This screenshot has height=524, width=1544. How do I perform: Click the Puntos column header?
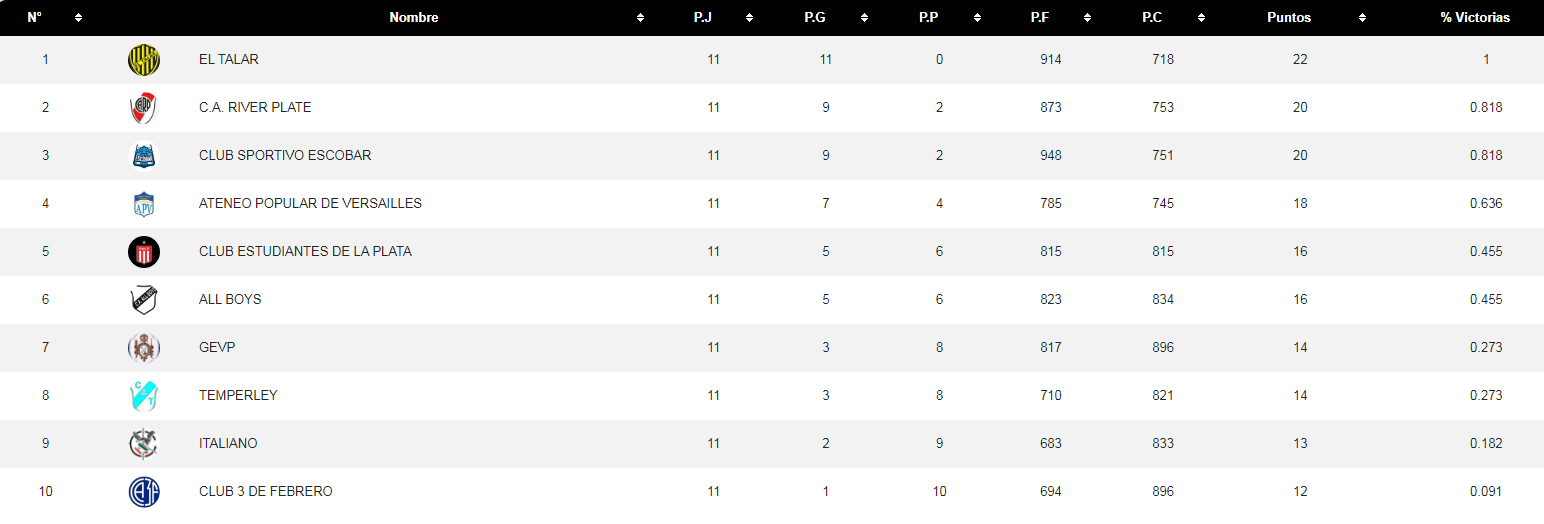tap(1289, 18)
